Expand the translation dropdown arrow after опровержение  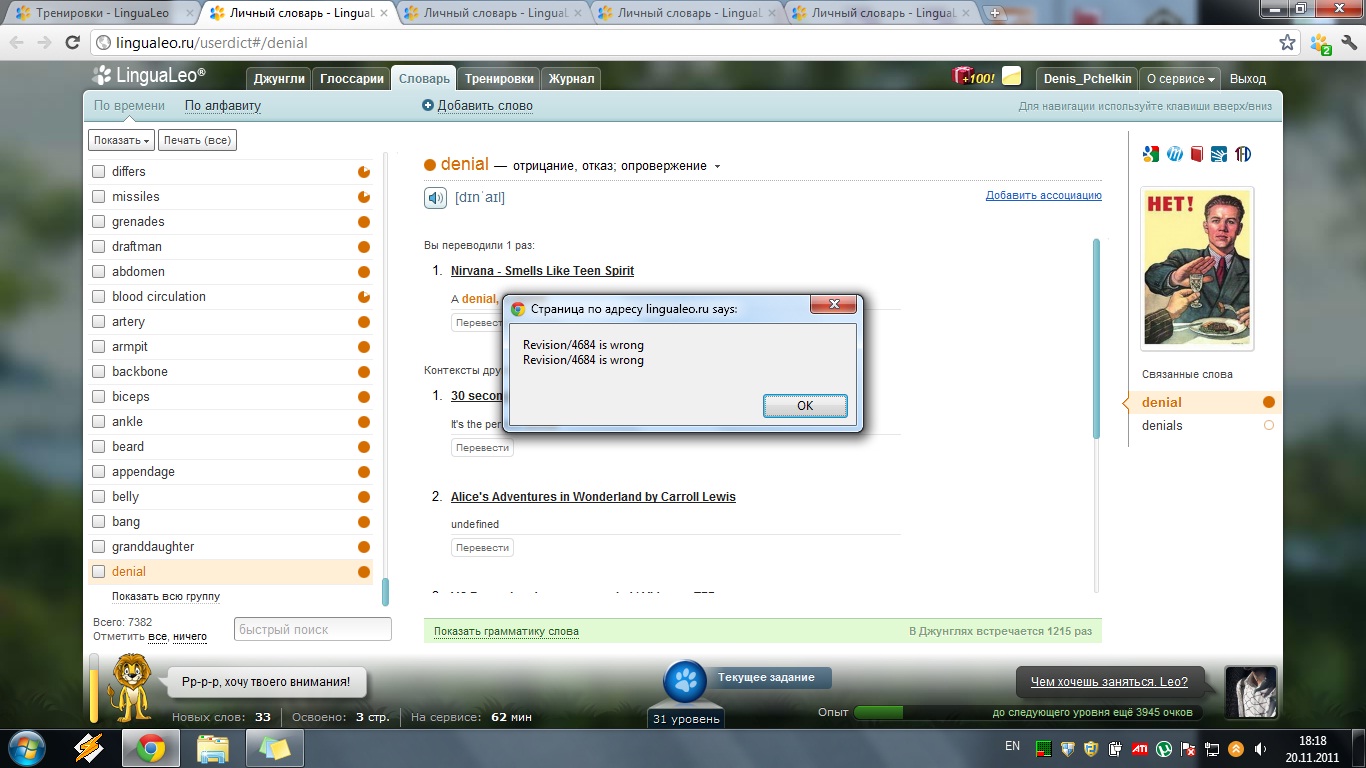[717, 167]
